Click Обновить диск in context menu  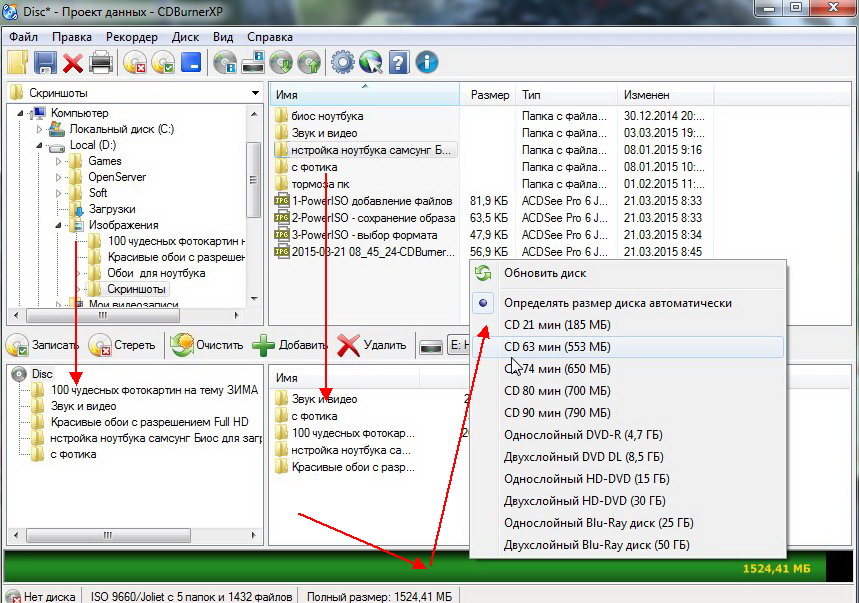click(x=628, y=273)
